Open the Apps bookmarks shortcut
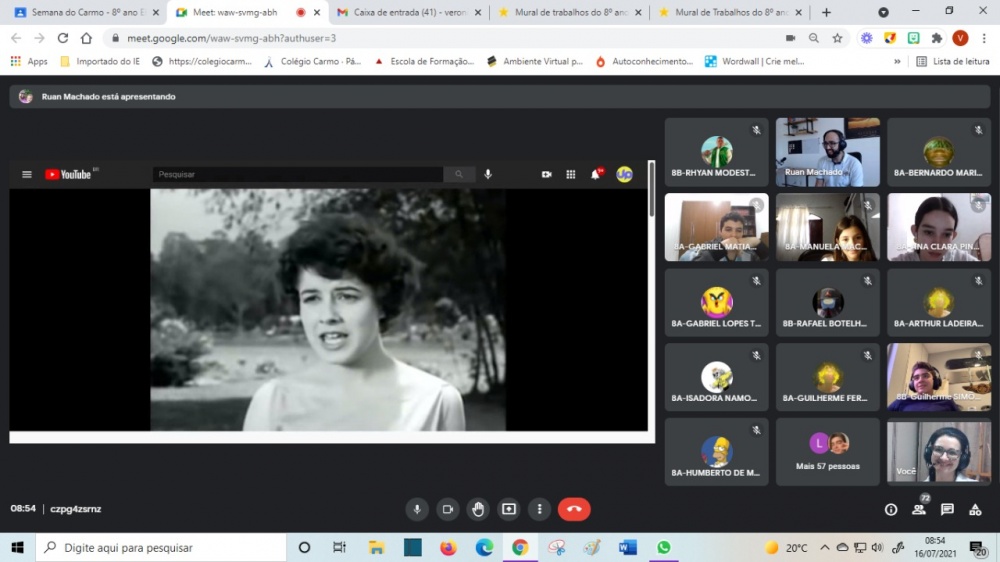The height and width of the screenshot is (562, 1000). click(x=29, y=61)
